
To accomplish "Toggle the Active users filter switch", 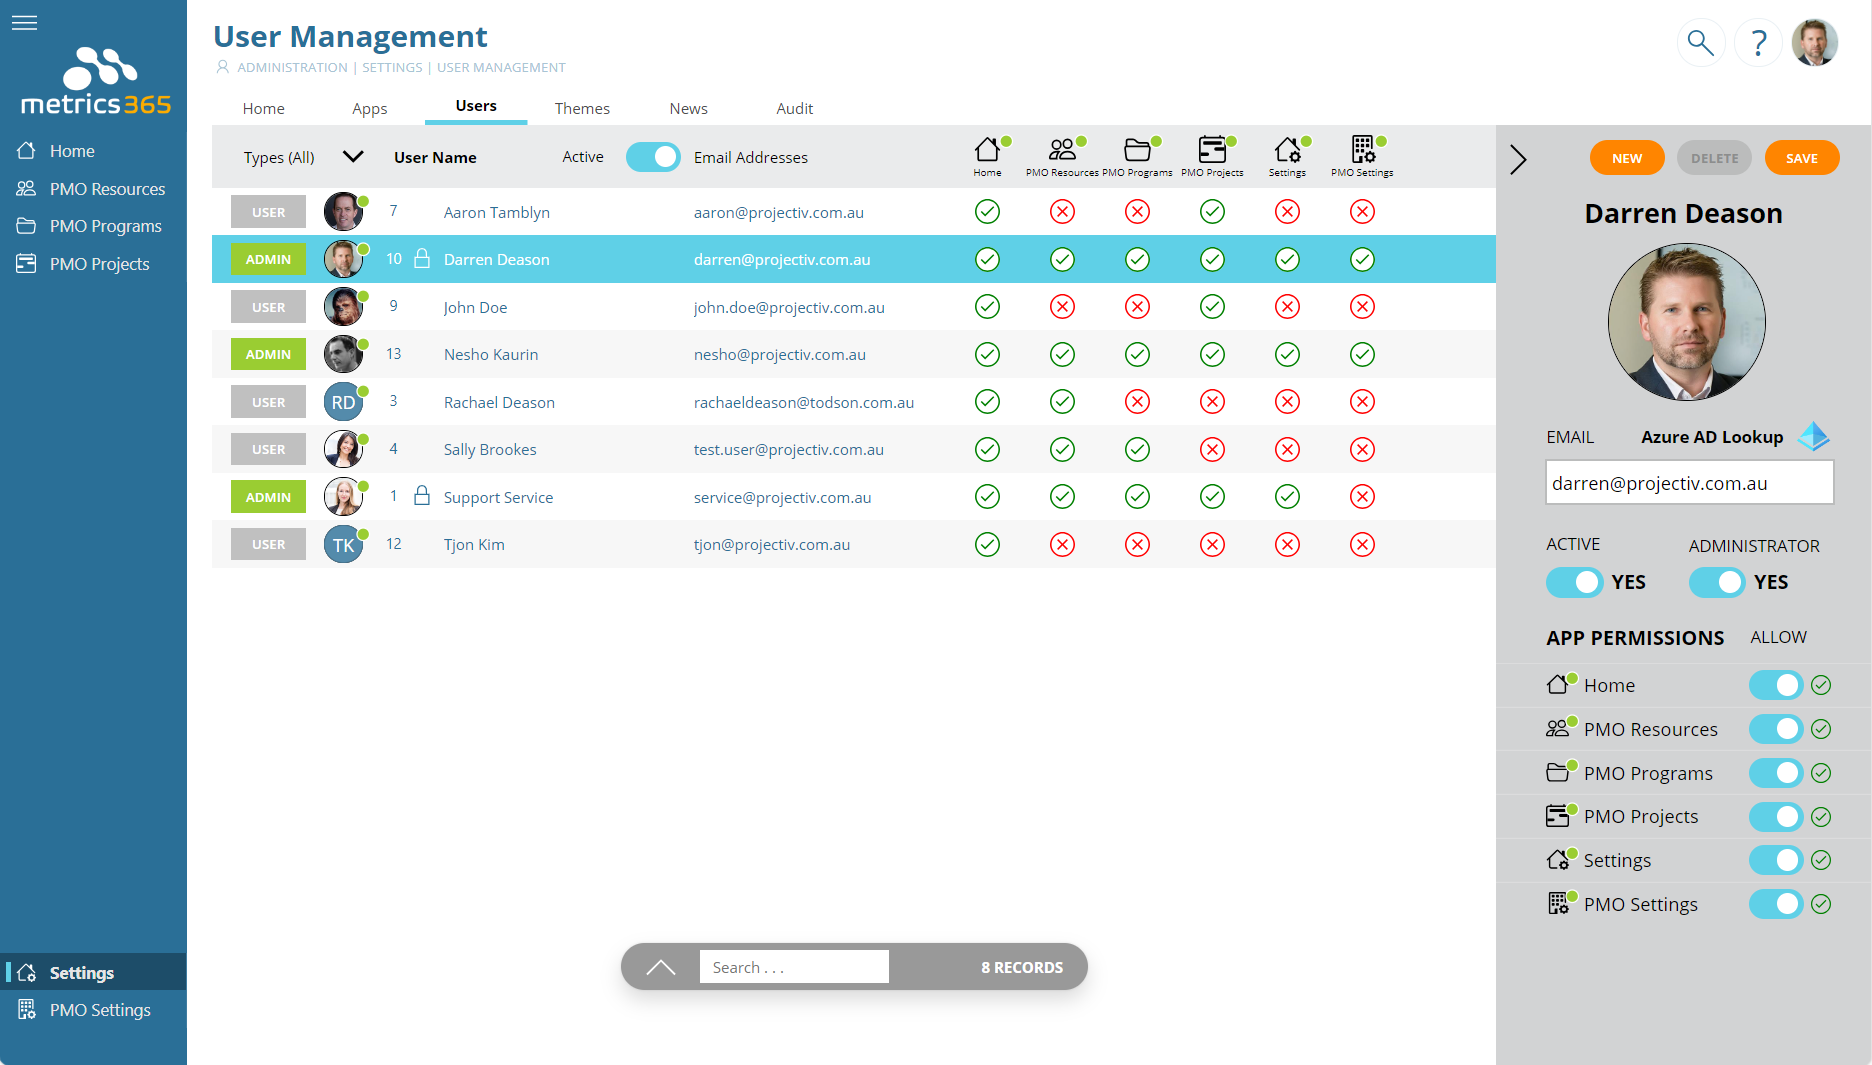I will pos(653,157).
